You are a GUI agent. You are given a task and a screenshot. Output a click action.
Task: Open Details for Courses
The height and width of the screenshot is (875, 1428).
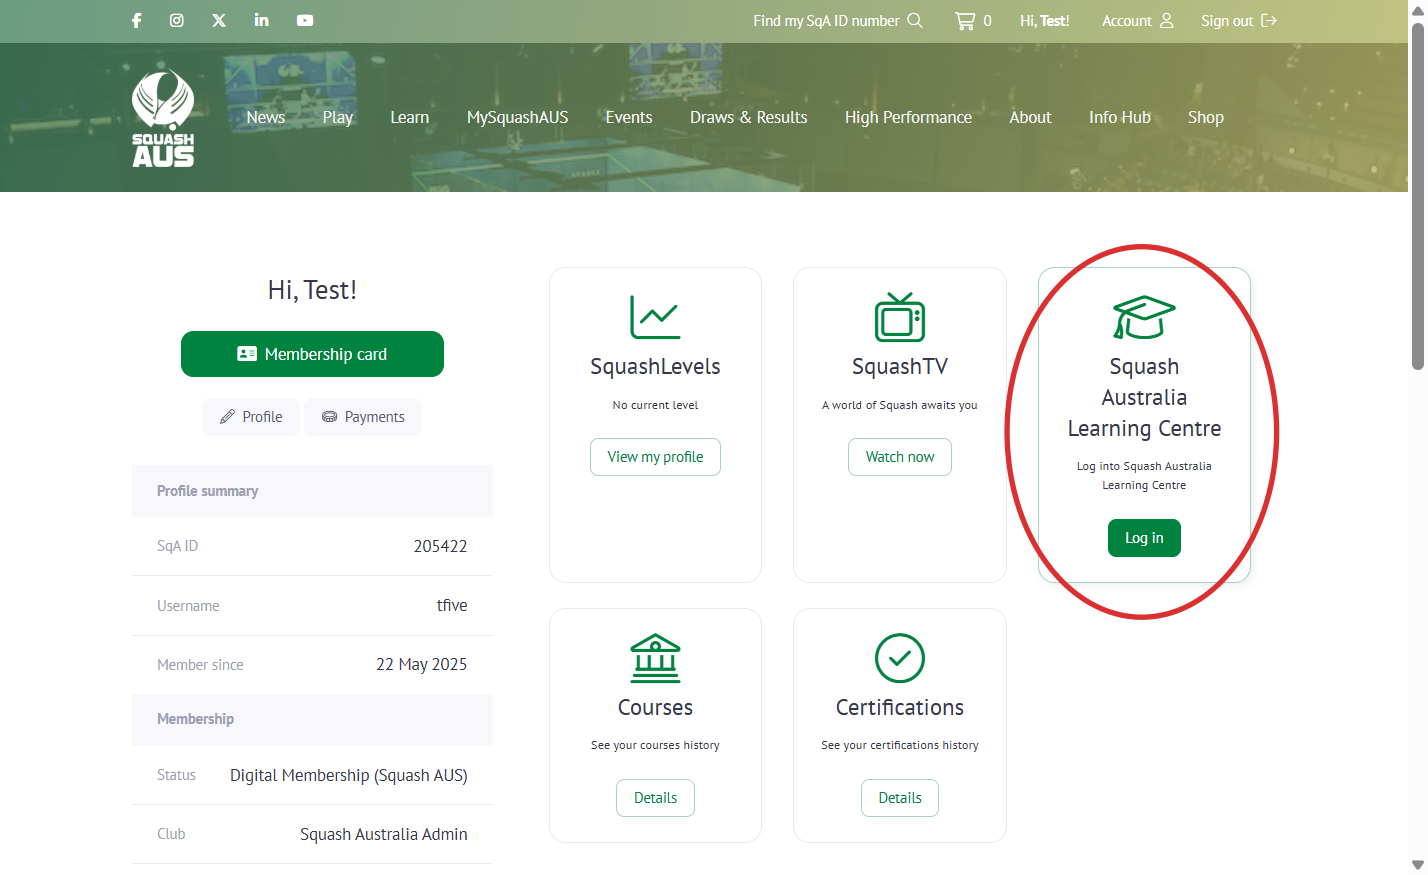(655, 798)
